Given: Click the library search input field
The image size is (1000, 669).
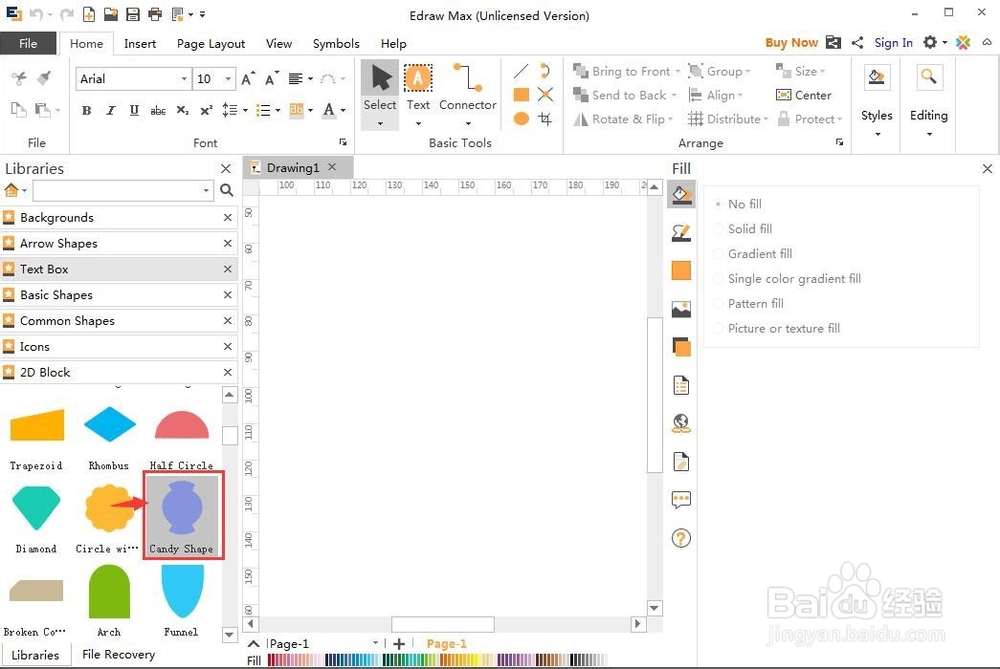Looking at the screenshot, I should [x=117, y=190].
